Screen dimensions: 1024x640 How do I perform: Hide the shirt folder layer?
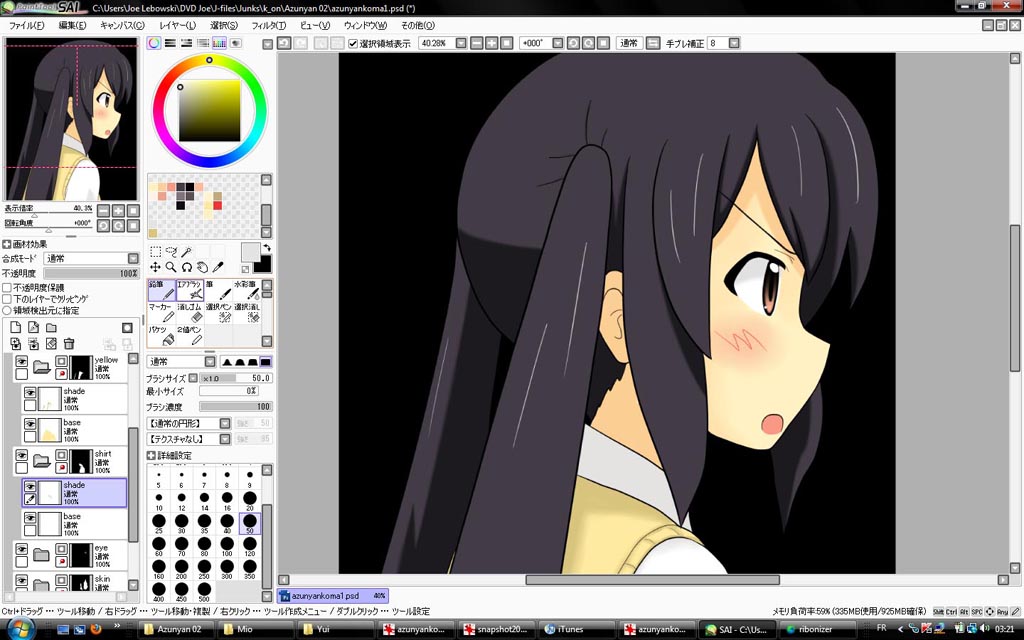pyautogui.click(x=22, y=455)
